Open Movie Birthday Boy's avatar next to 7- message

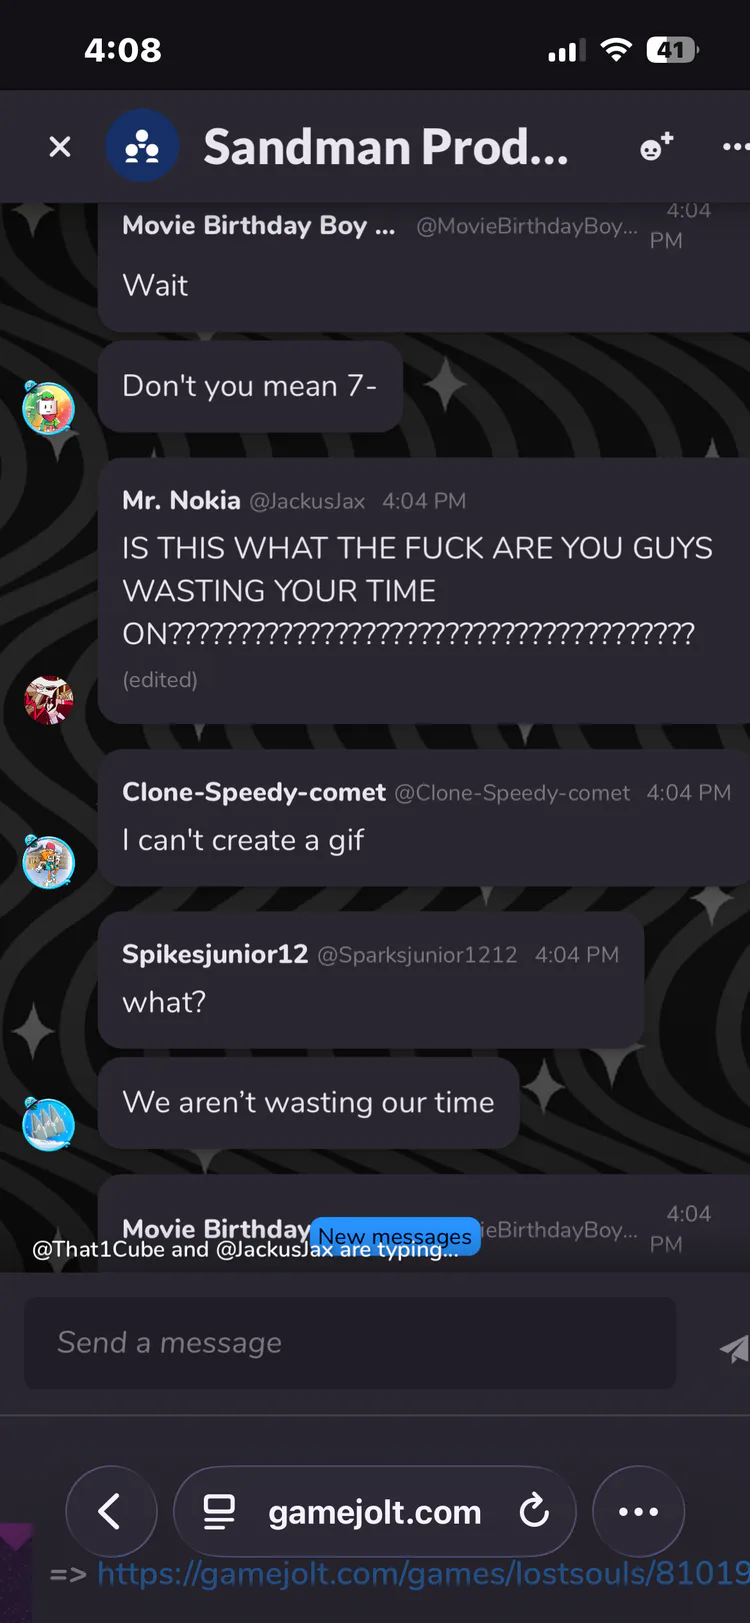point(49,408)
